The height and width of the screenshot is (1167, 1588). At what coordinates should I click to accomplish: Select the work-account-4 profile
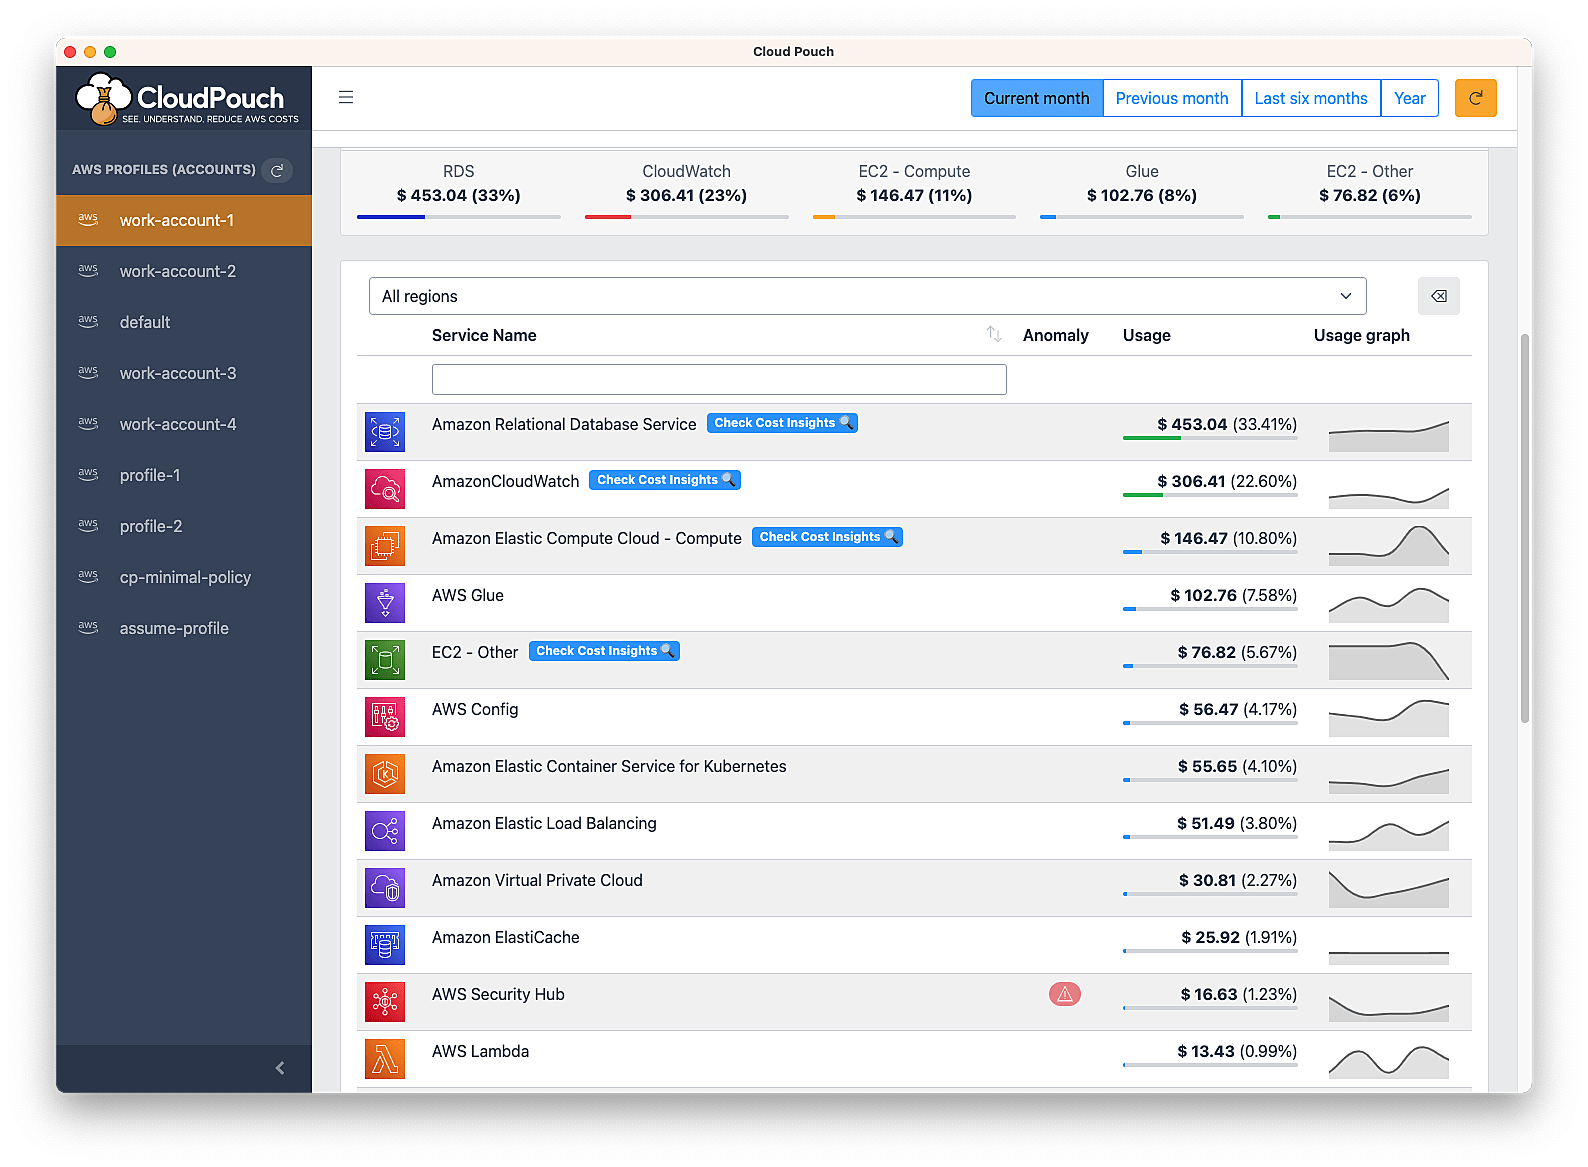click(x=184, y=424)
